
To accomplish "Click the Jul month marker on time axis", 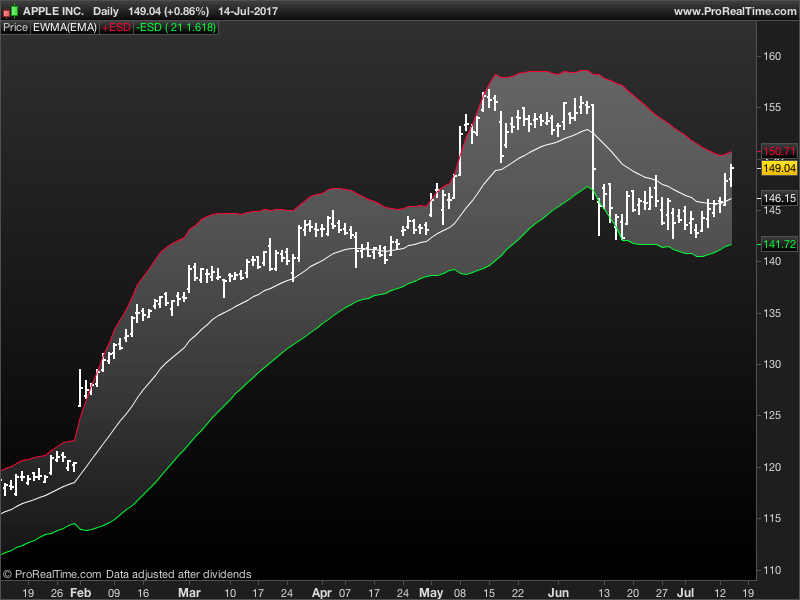I will coord(685,592).
